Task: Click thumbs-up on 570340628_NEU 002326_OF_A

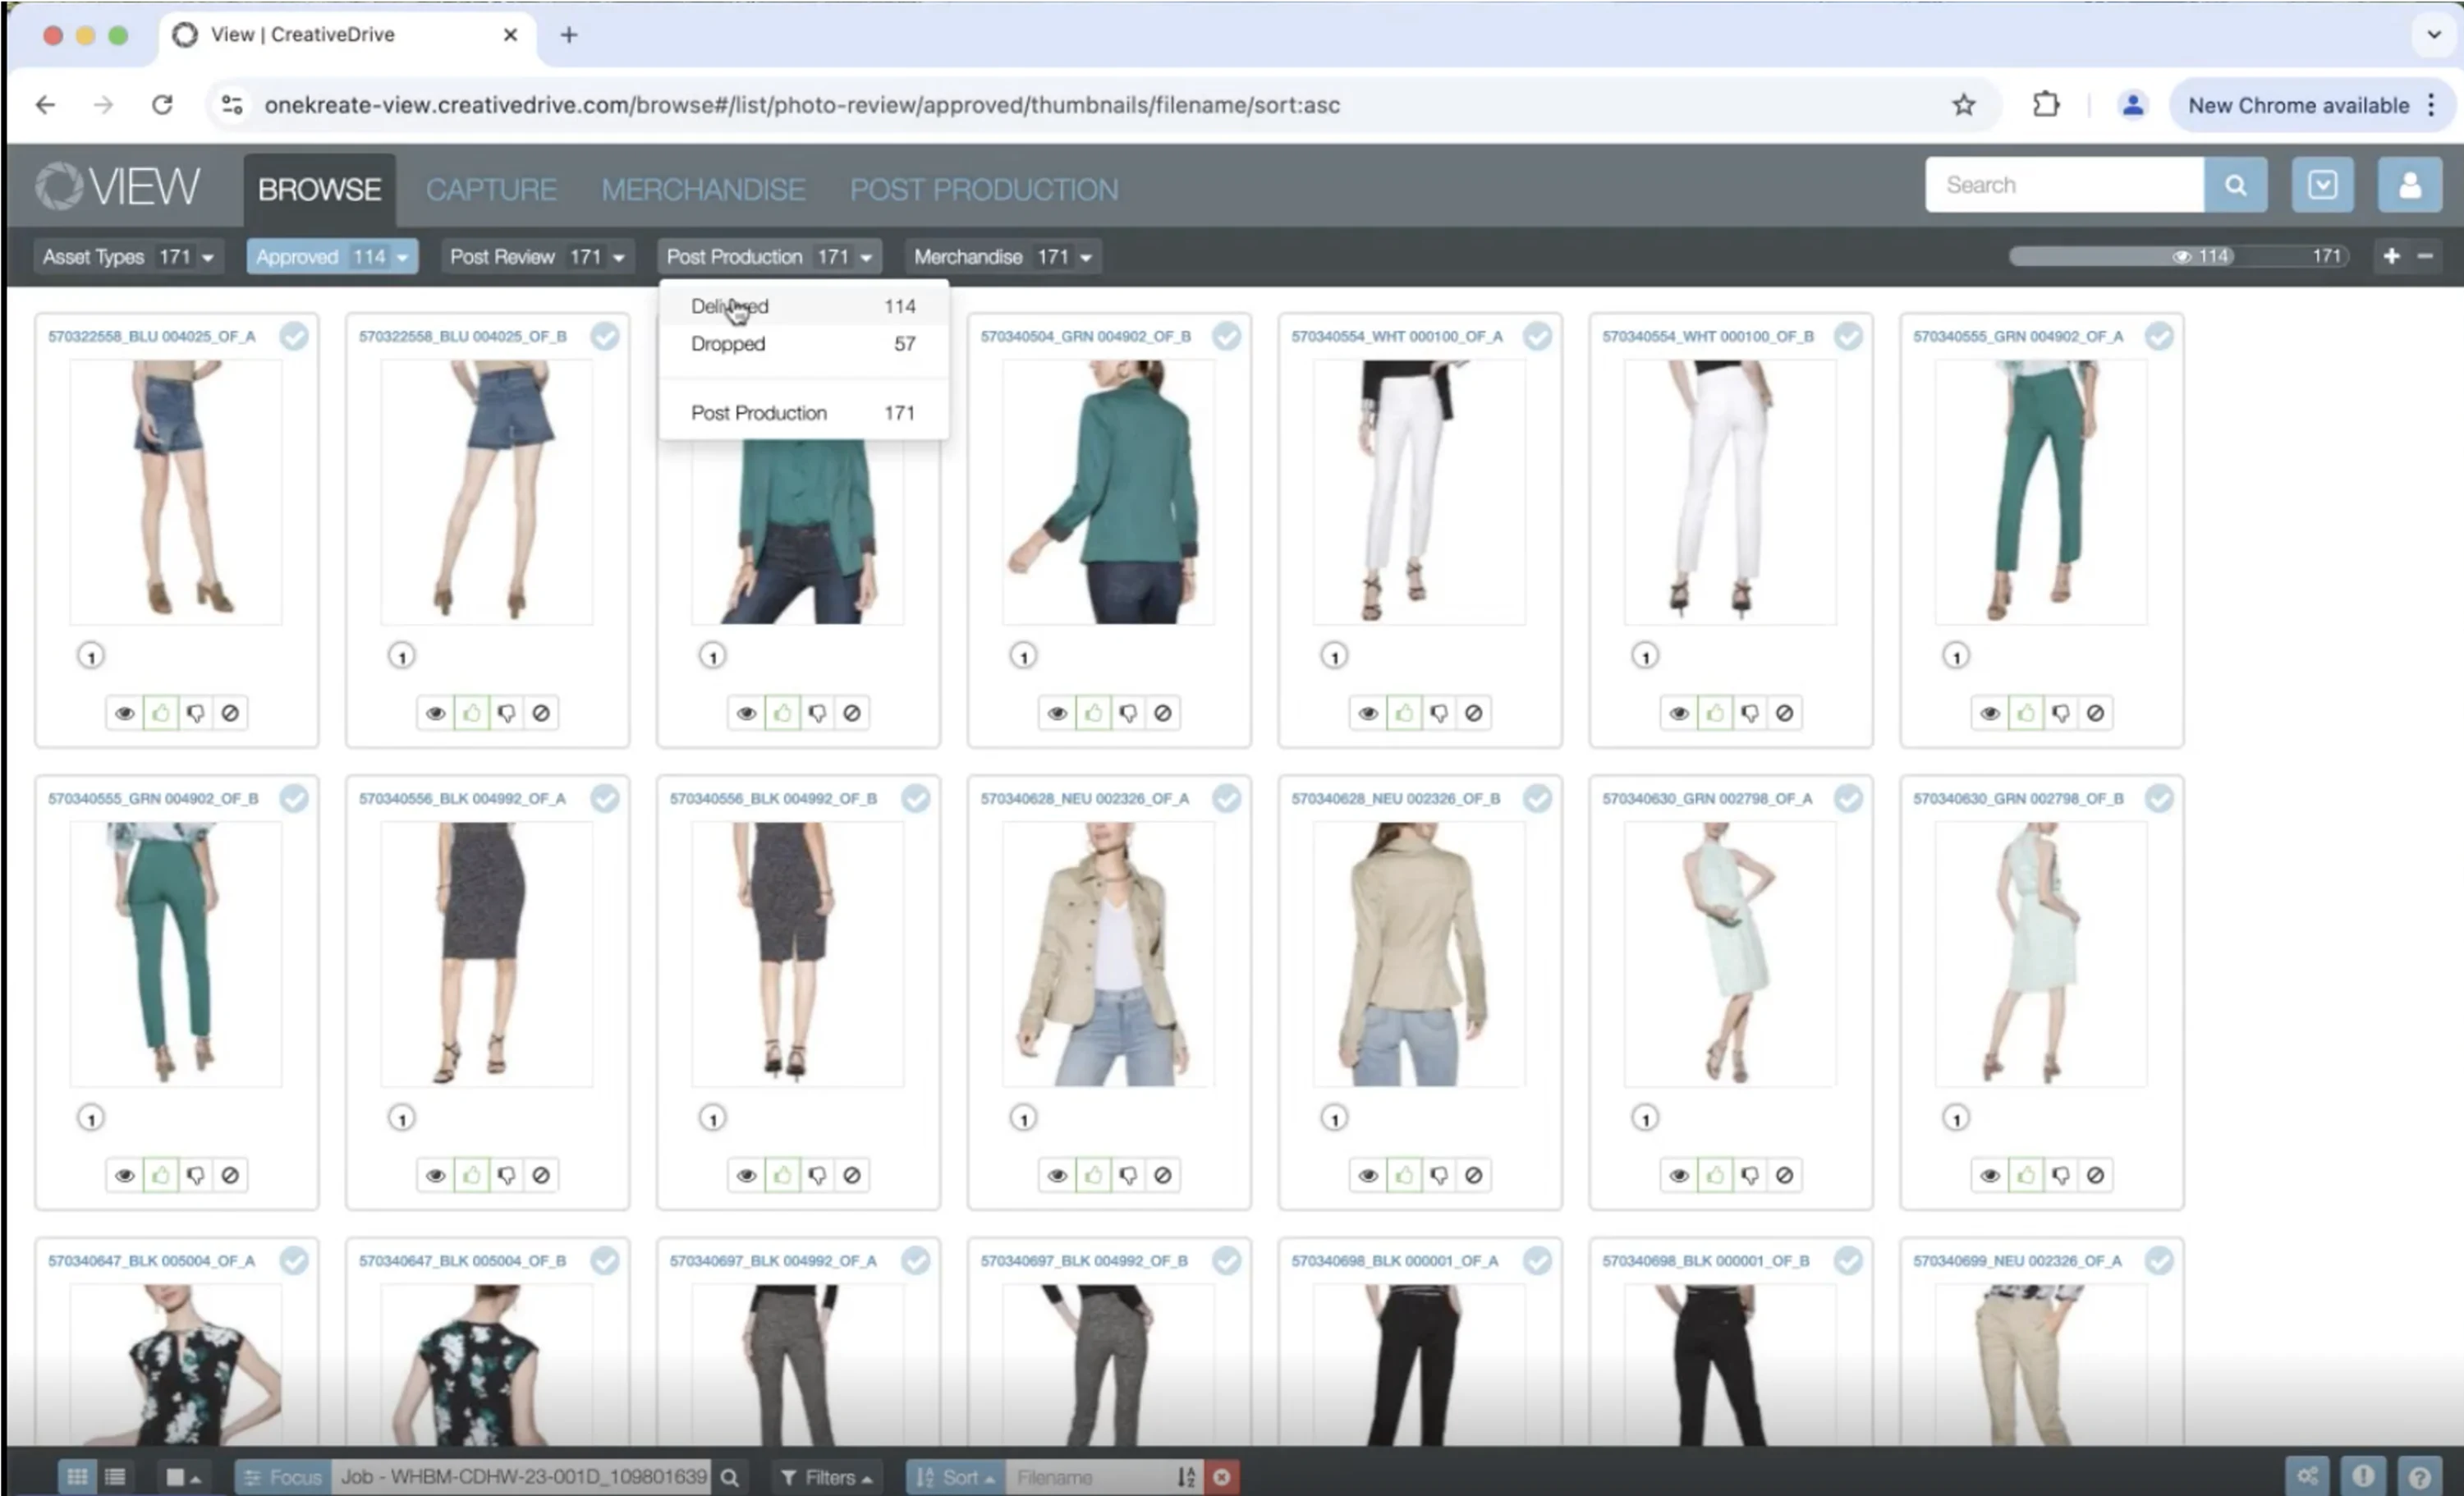Action: tap(1093, 1175)
